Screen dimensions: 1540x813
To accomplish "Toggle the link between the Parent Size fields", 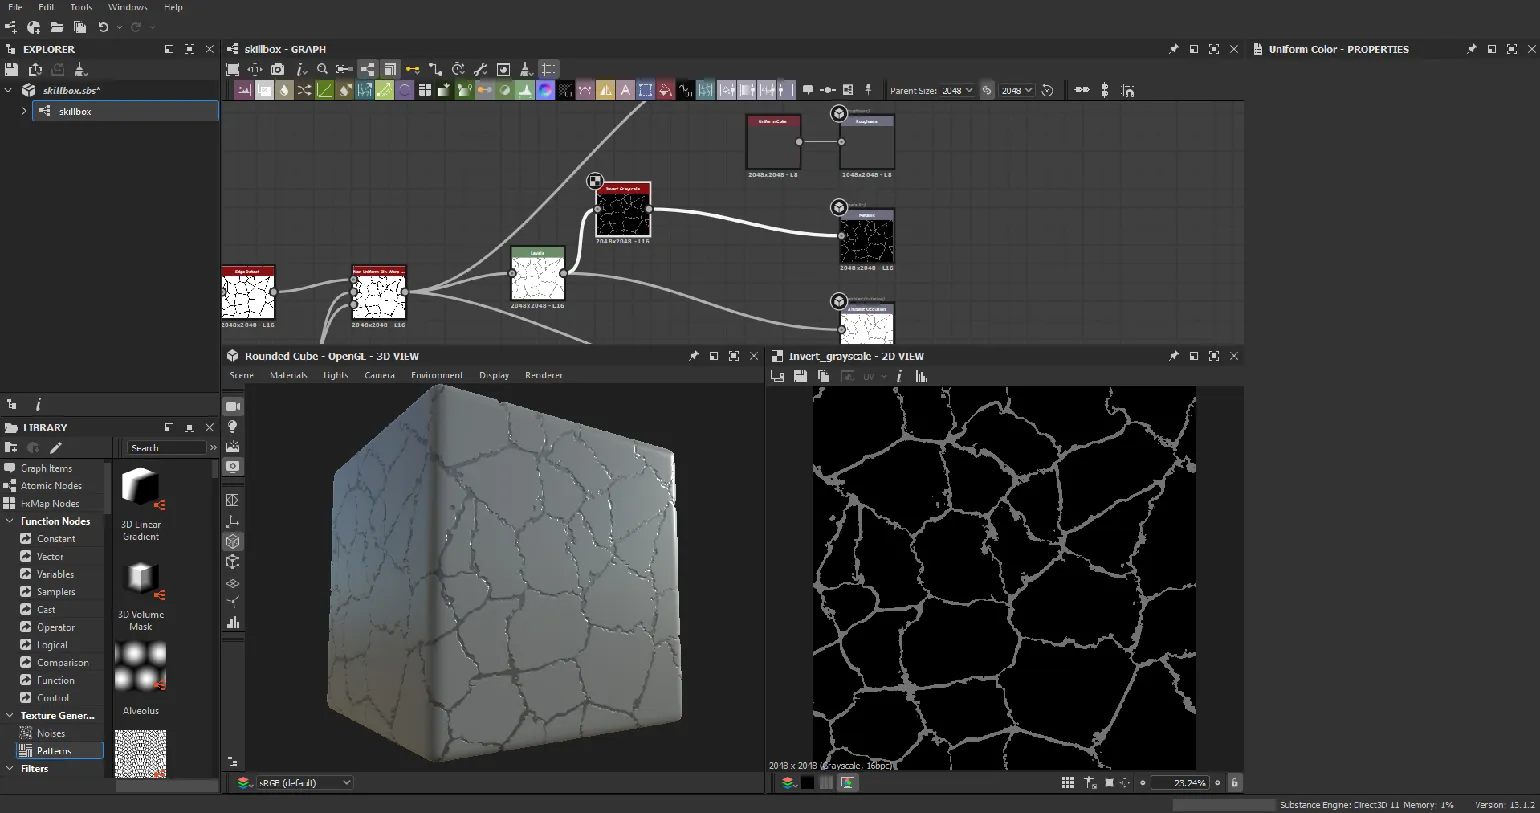I will pos(987,90).
